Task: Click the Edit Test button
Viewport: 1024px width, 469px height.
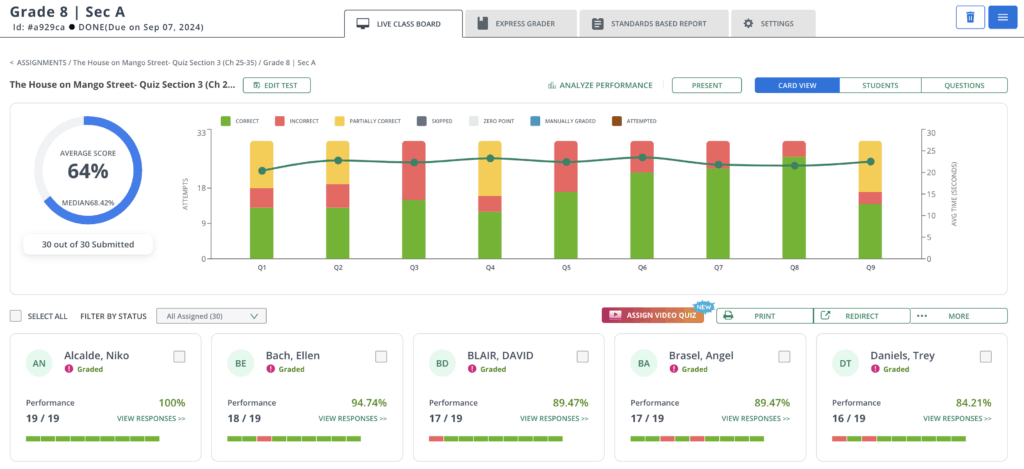Action: pyautogui.click(x=277, y=86)
